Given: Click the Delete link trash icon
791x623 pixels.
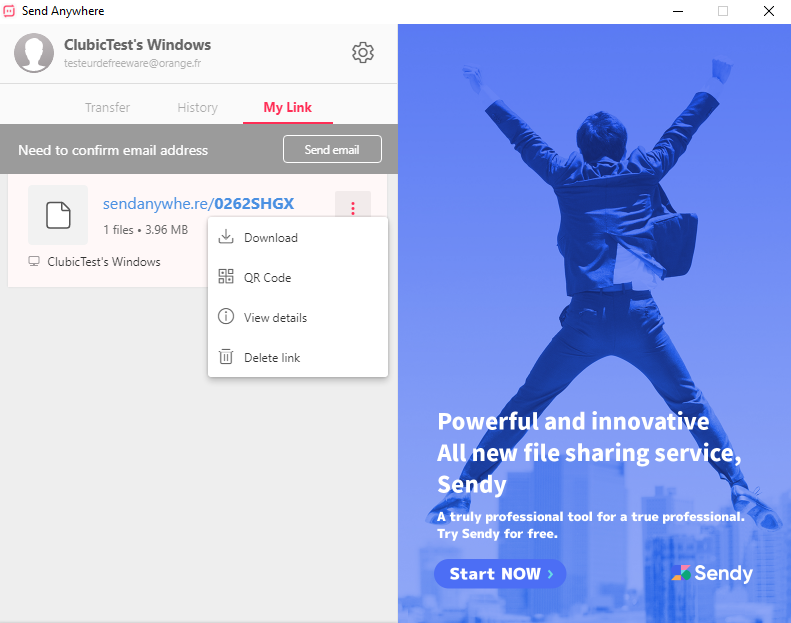Looking at the screenshot, I should [x=225, y=357].
